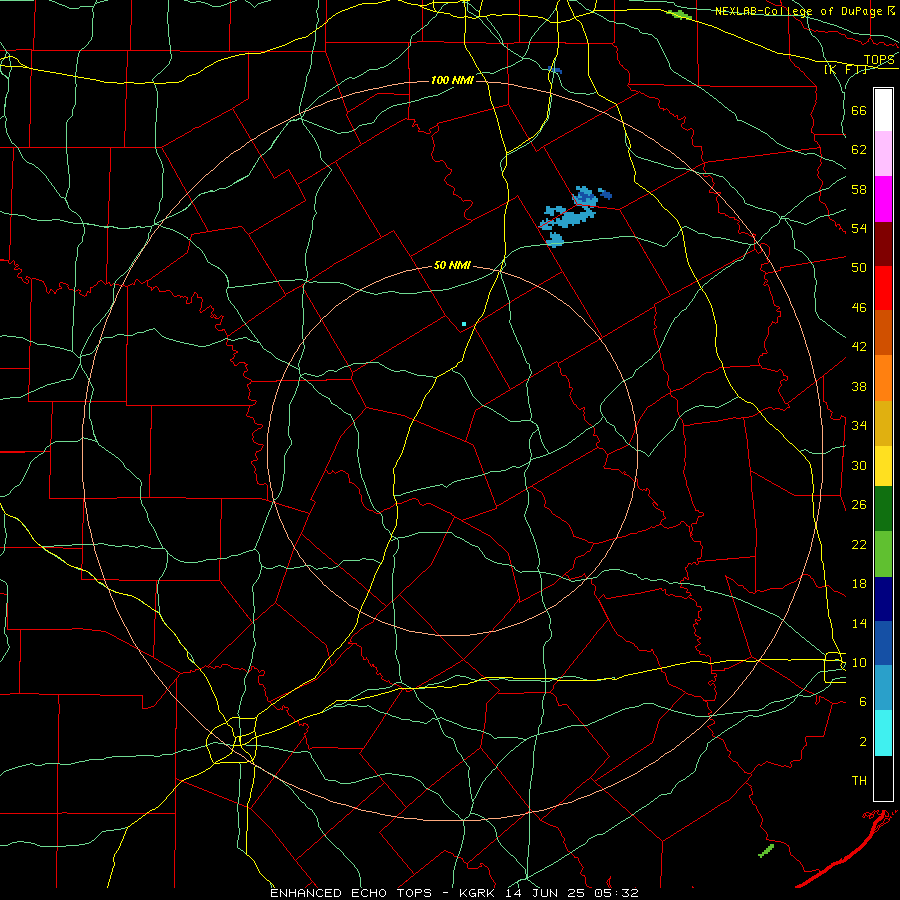This screenshot has width=900, height=900.
Task: Click the navy blue legend swatch
Action: 883,599
